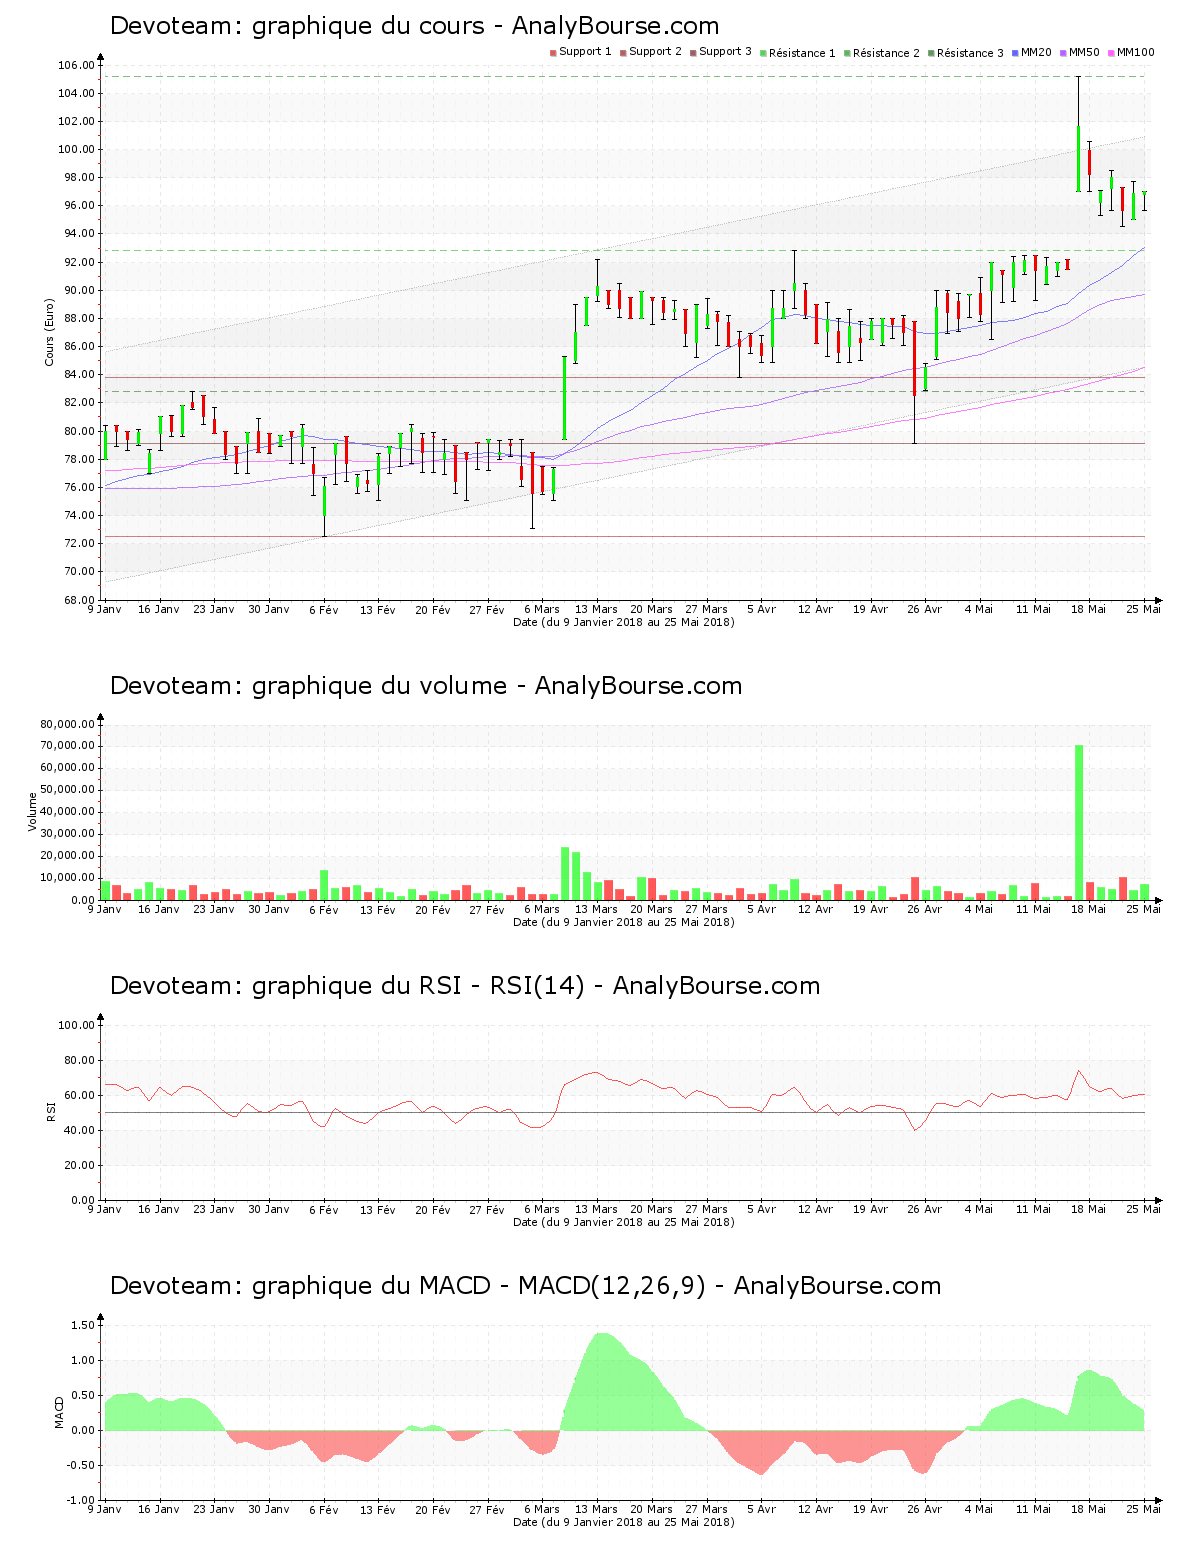Click the 100.00 tick on RSI axis

(77, 1025)
